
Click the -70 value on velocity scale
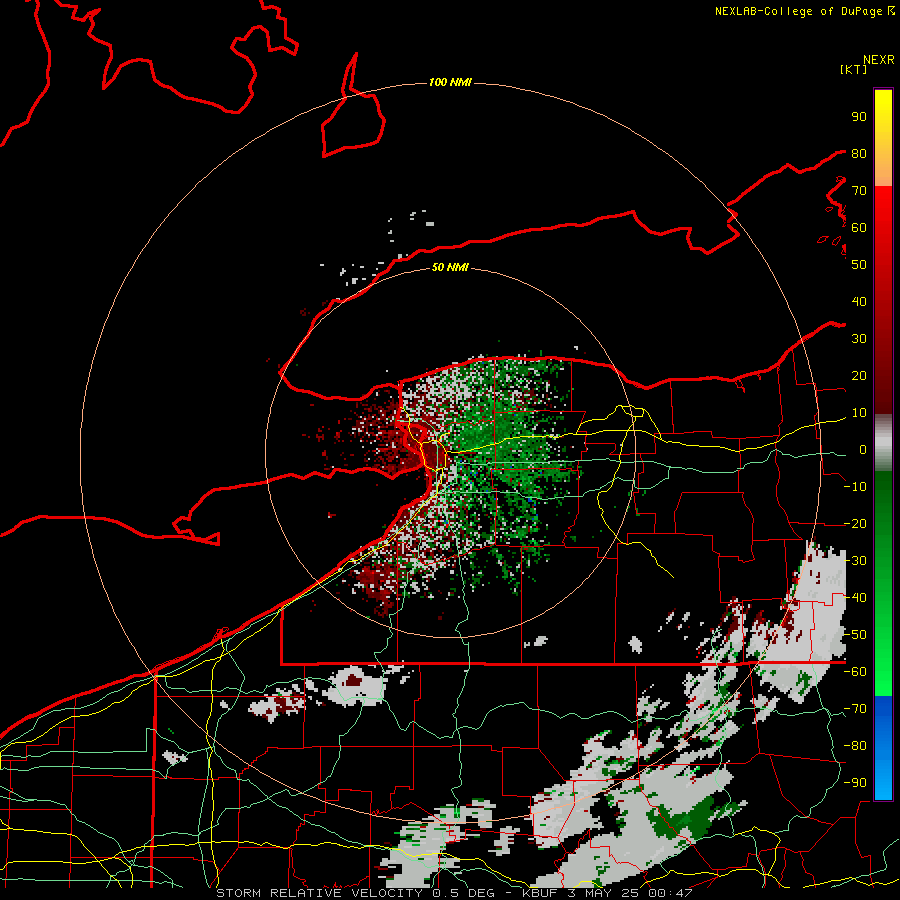[x=855, y=709]
